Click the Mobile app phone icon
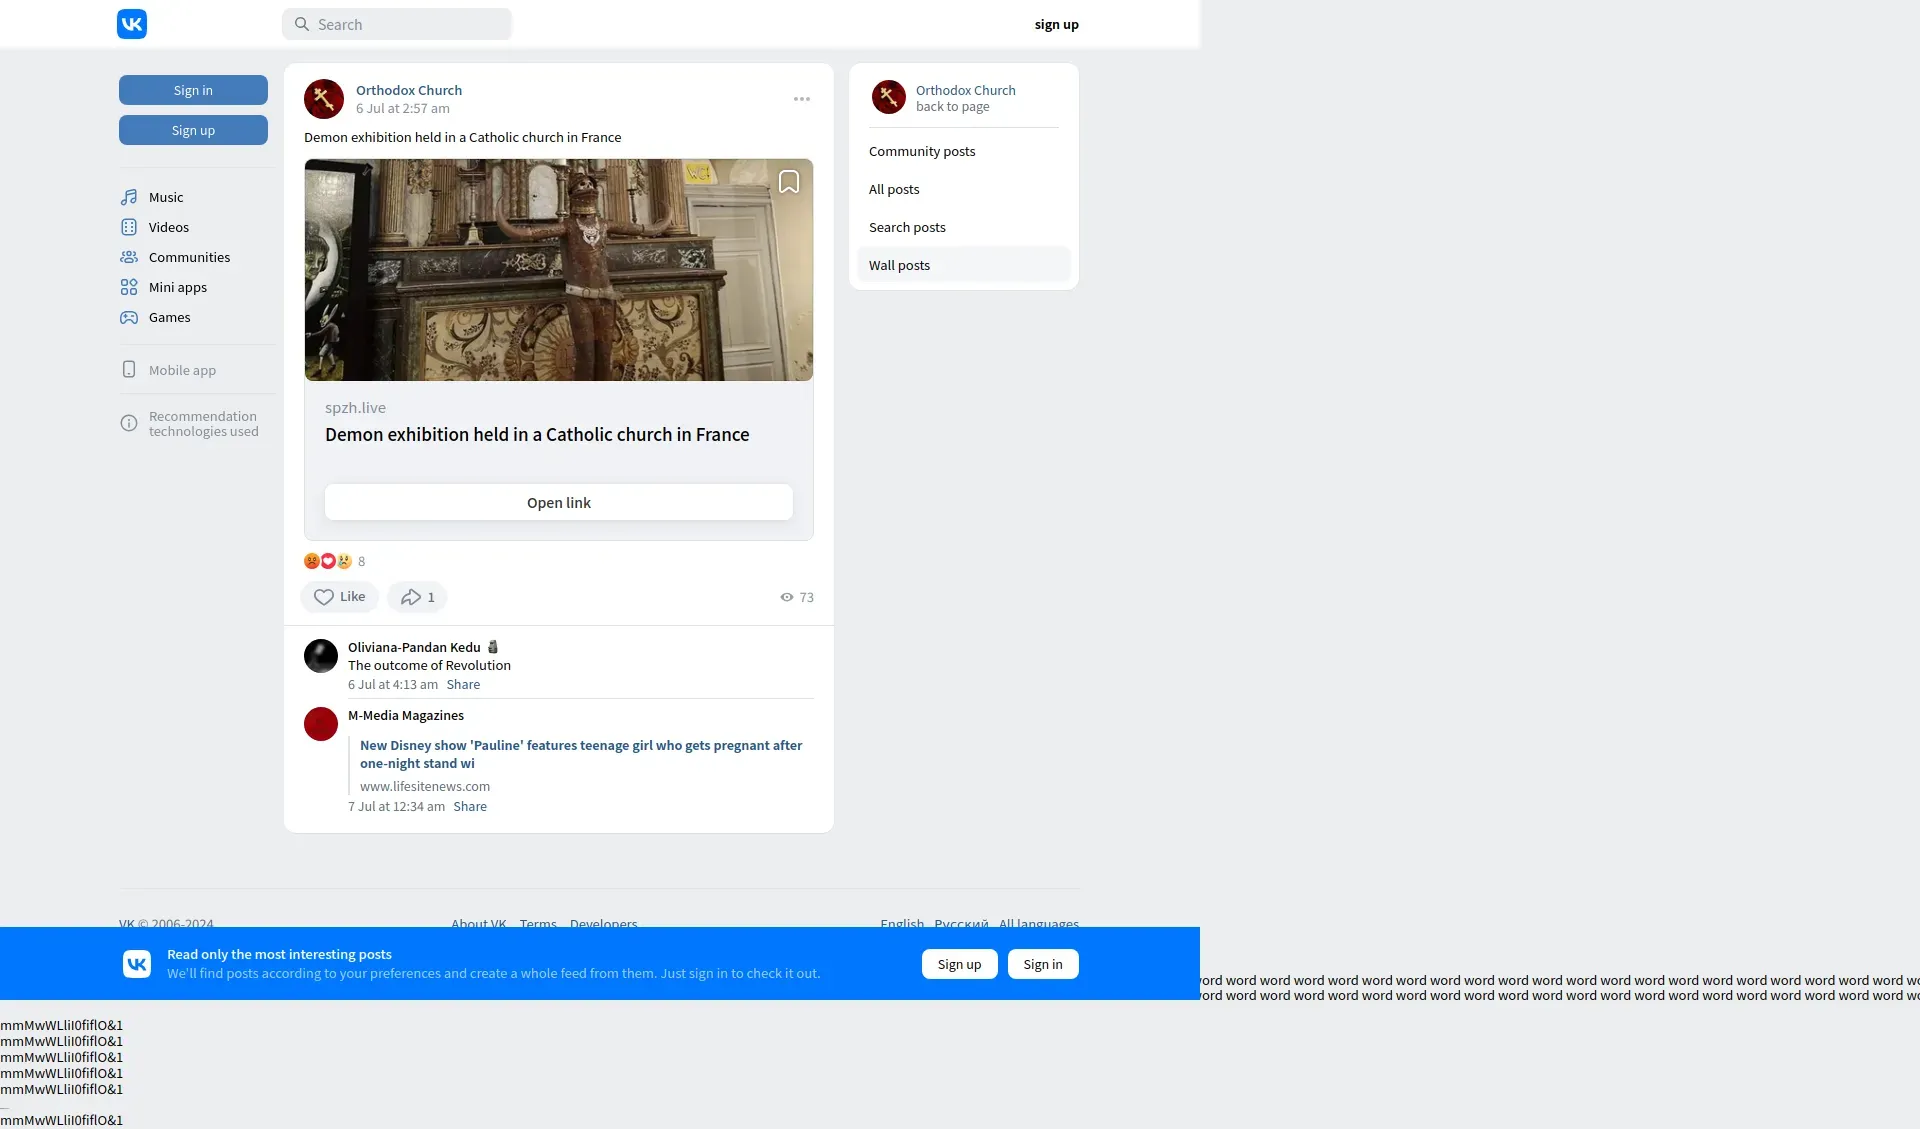The width and height of the screenshot is (1920, 1129). pos(129,370)
